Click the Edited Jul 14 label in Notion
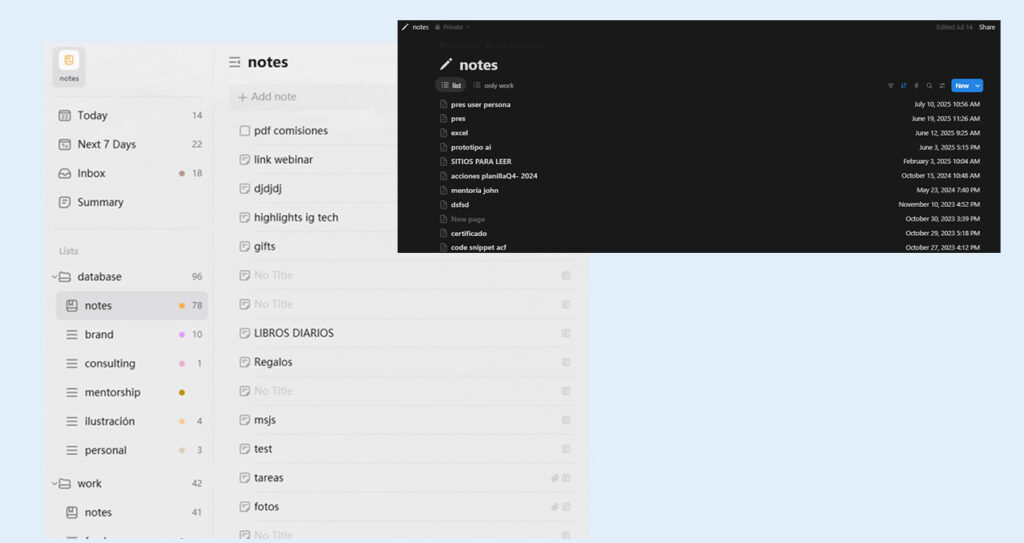Image resolution: width=1024 pixels, height=543 pixels. 954,27
